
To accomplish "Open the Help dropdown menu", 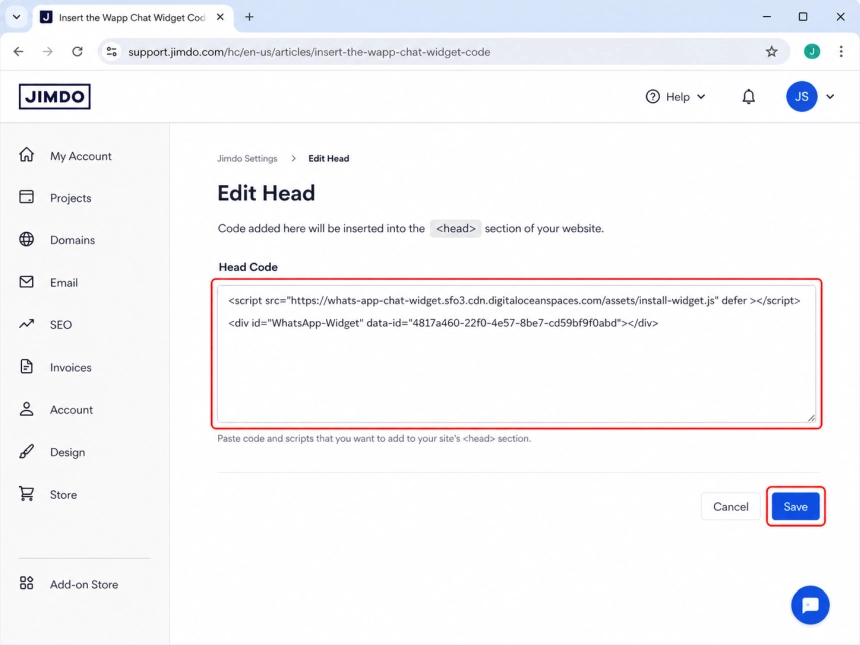I will click(x=675, y=97).
